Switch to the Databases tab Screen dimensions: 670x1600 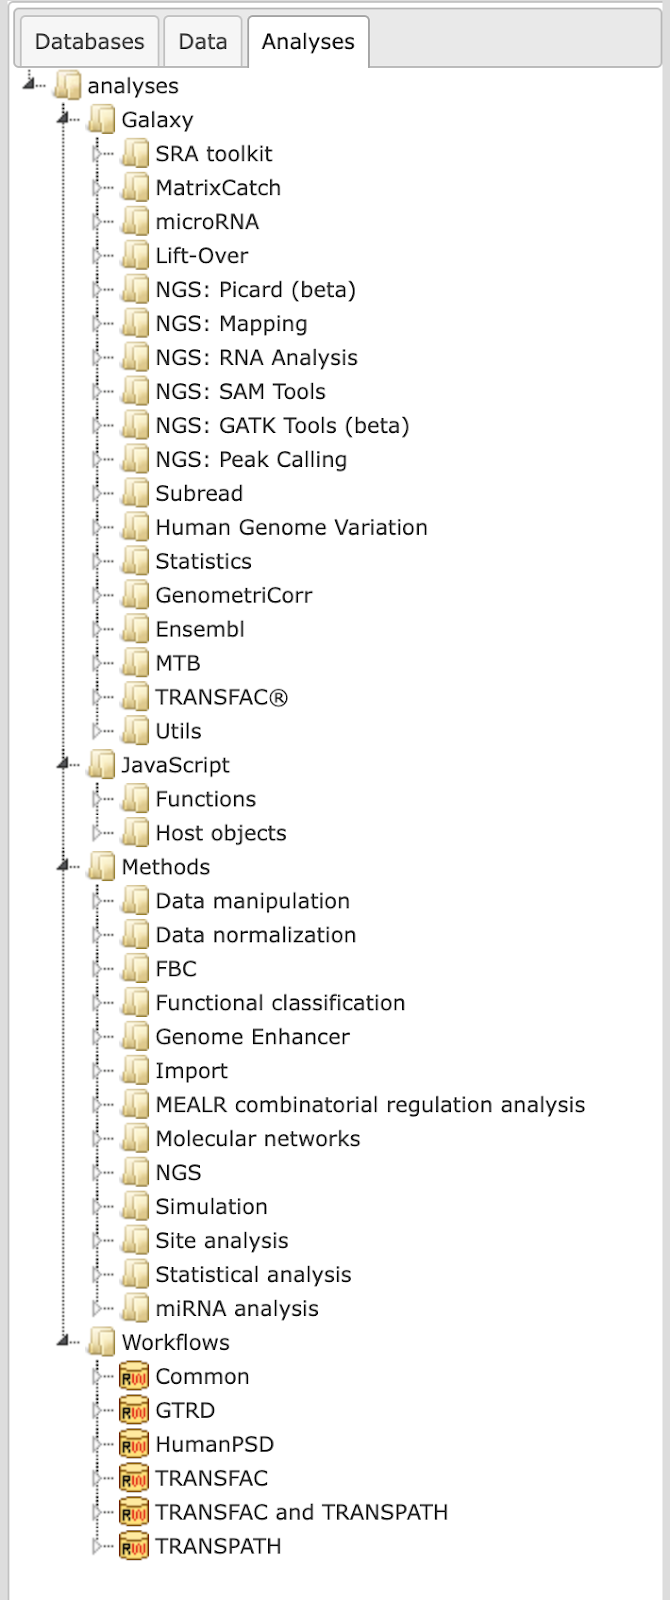click(89, 42)
